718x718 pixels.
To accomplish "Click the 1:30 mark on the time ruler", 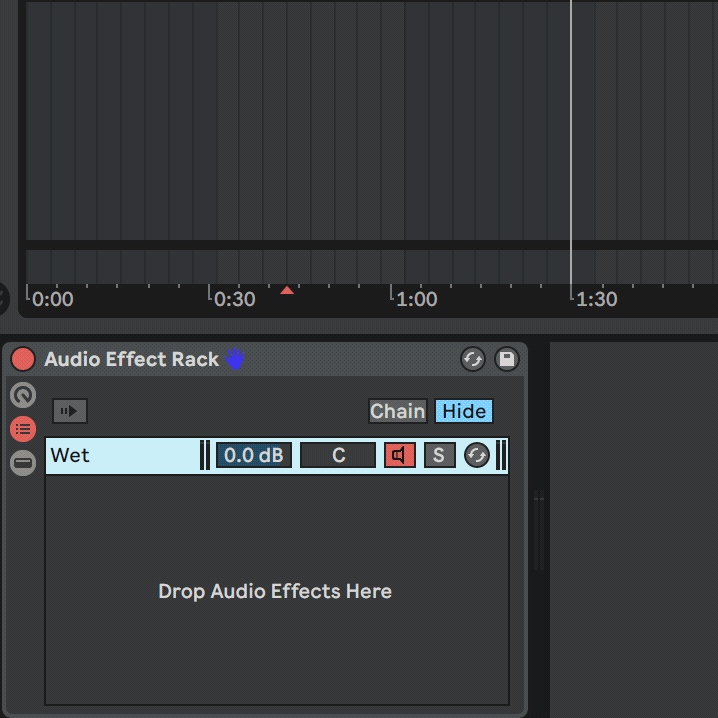I will [595, 298].
